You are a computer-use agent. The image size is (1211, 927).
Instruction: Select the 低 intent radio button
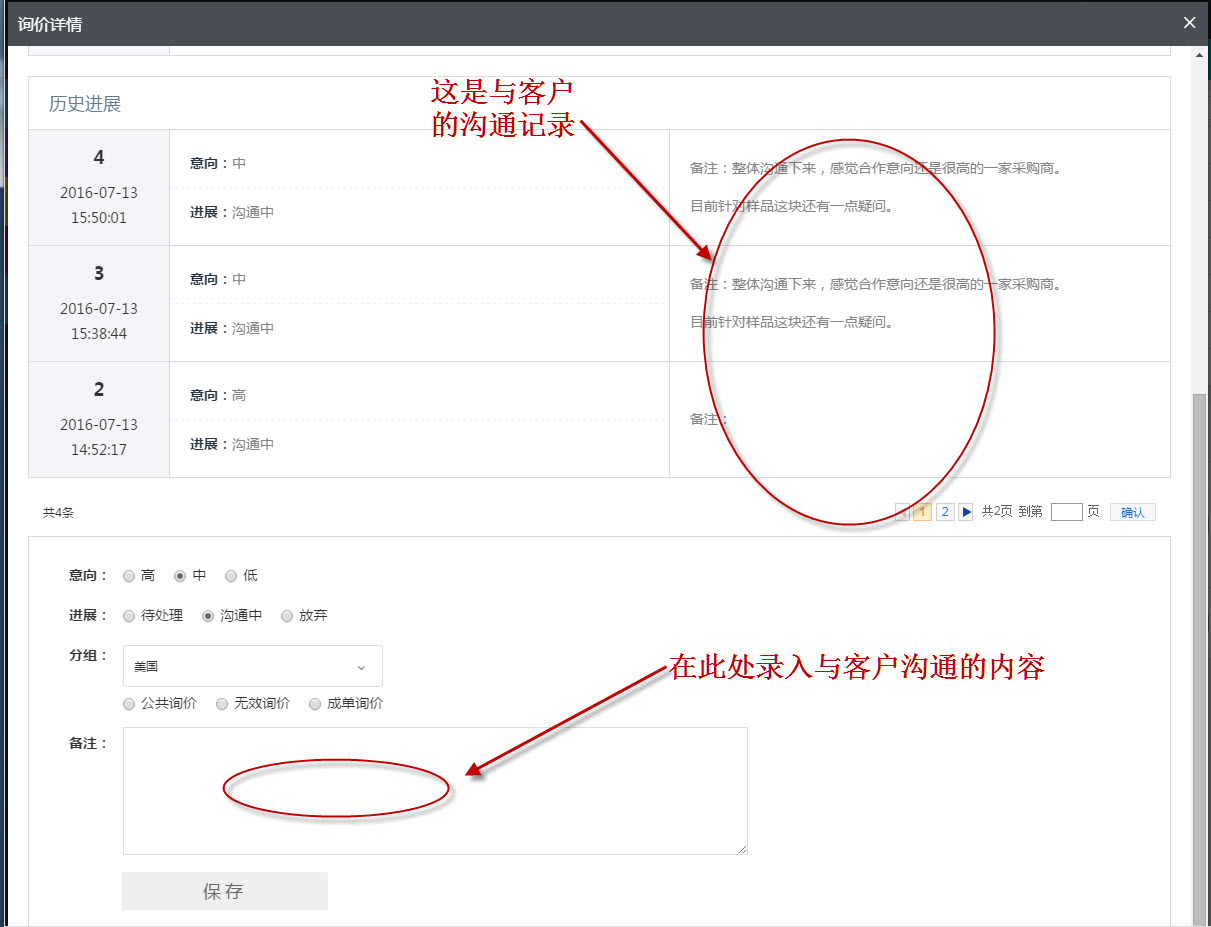(230, 576)
